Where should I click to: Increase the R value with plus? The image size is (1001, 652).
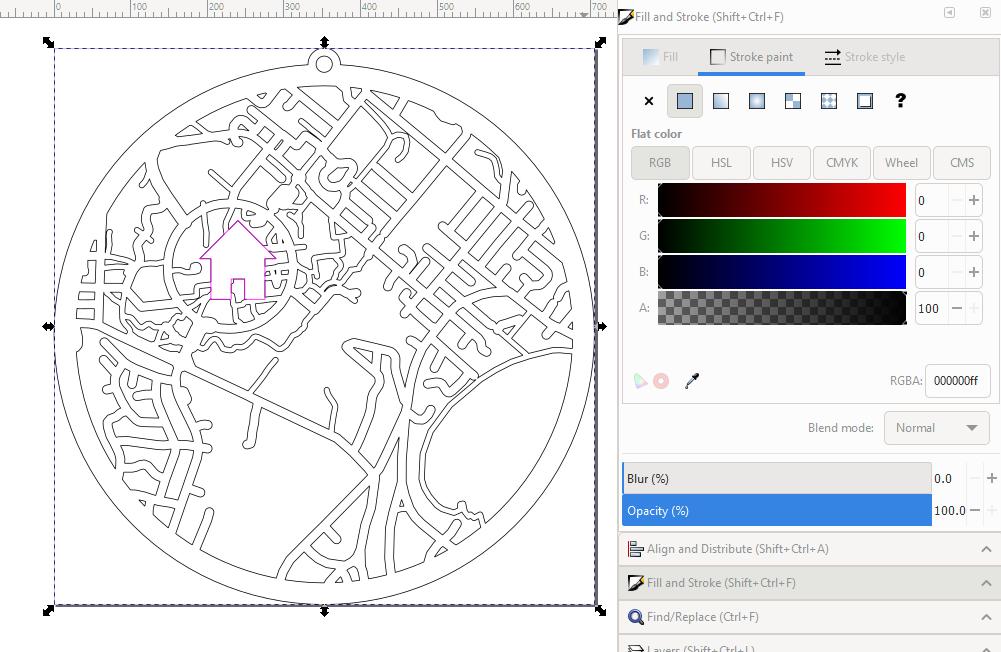pos(974,201)
